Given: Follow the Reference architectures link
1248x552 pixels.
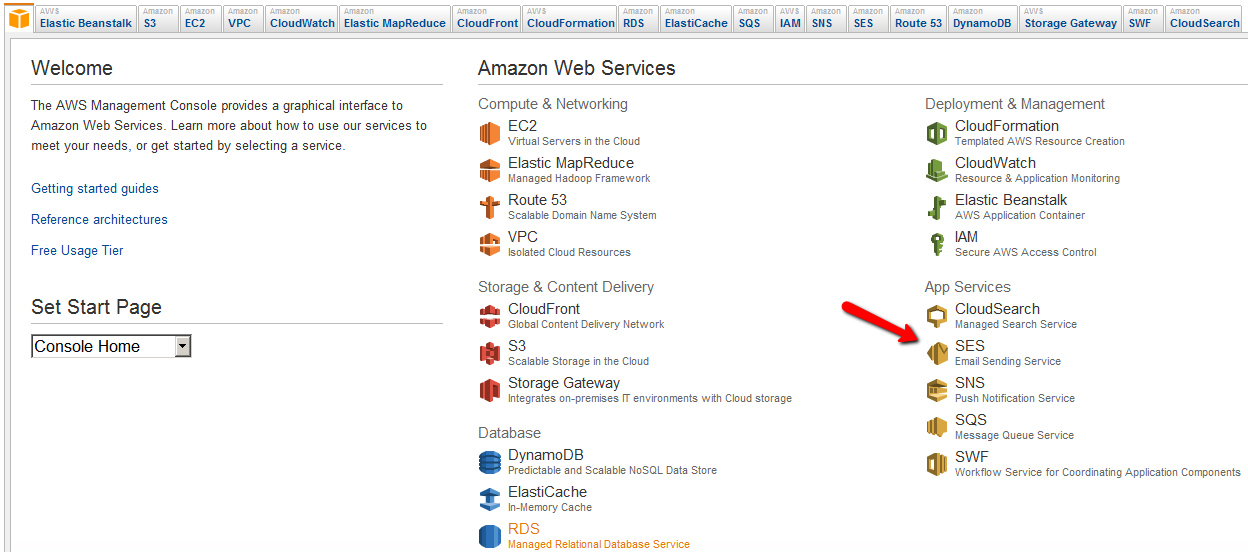Looking at the screenshot, I should coord(99,220).
